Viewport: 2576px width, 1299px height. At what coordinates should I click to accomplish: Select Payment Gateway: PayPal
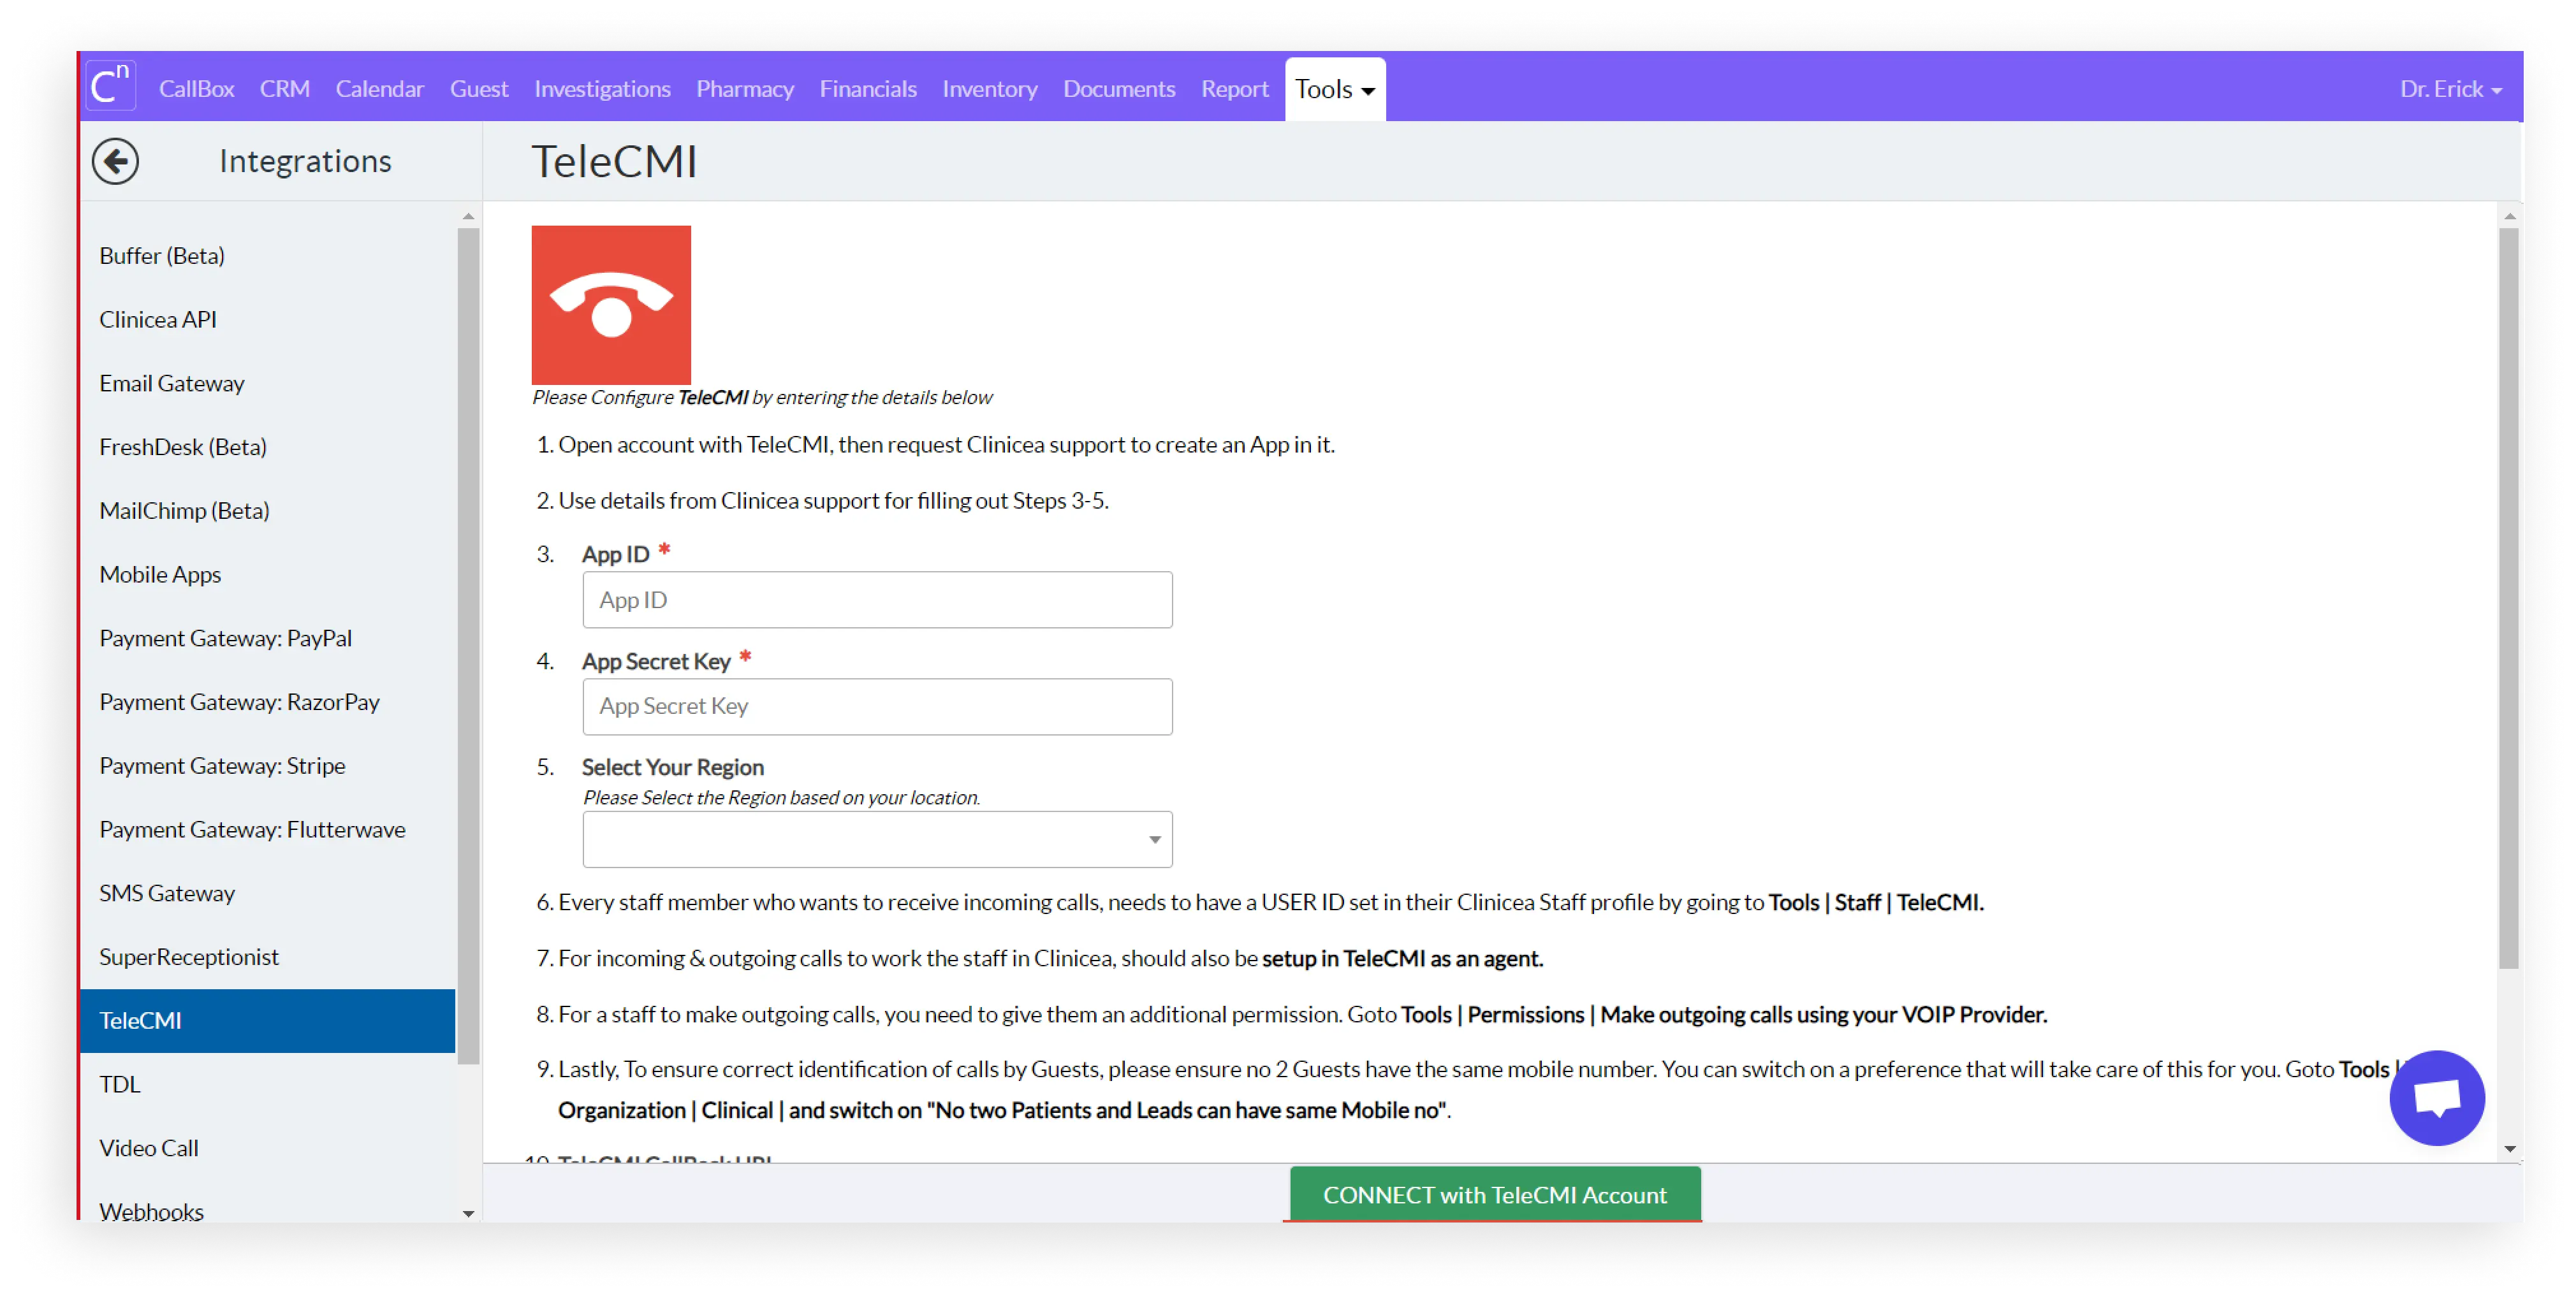click(267, 639)
